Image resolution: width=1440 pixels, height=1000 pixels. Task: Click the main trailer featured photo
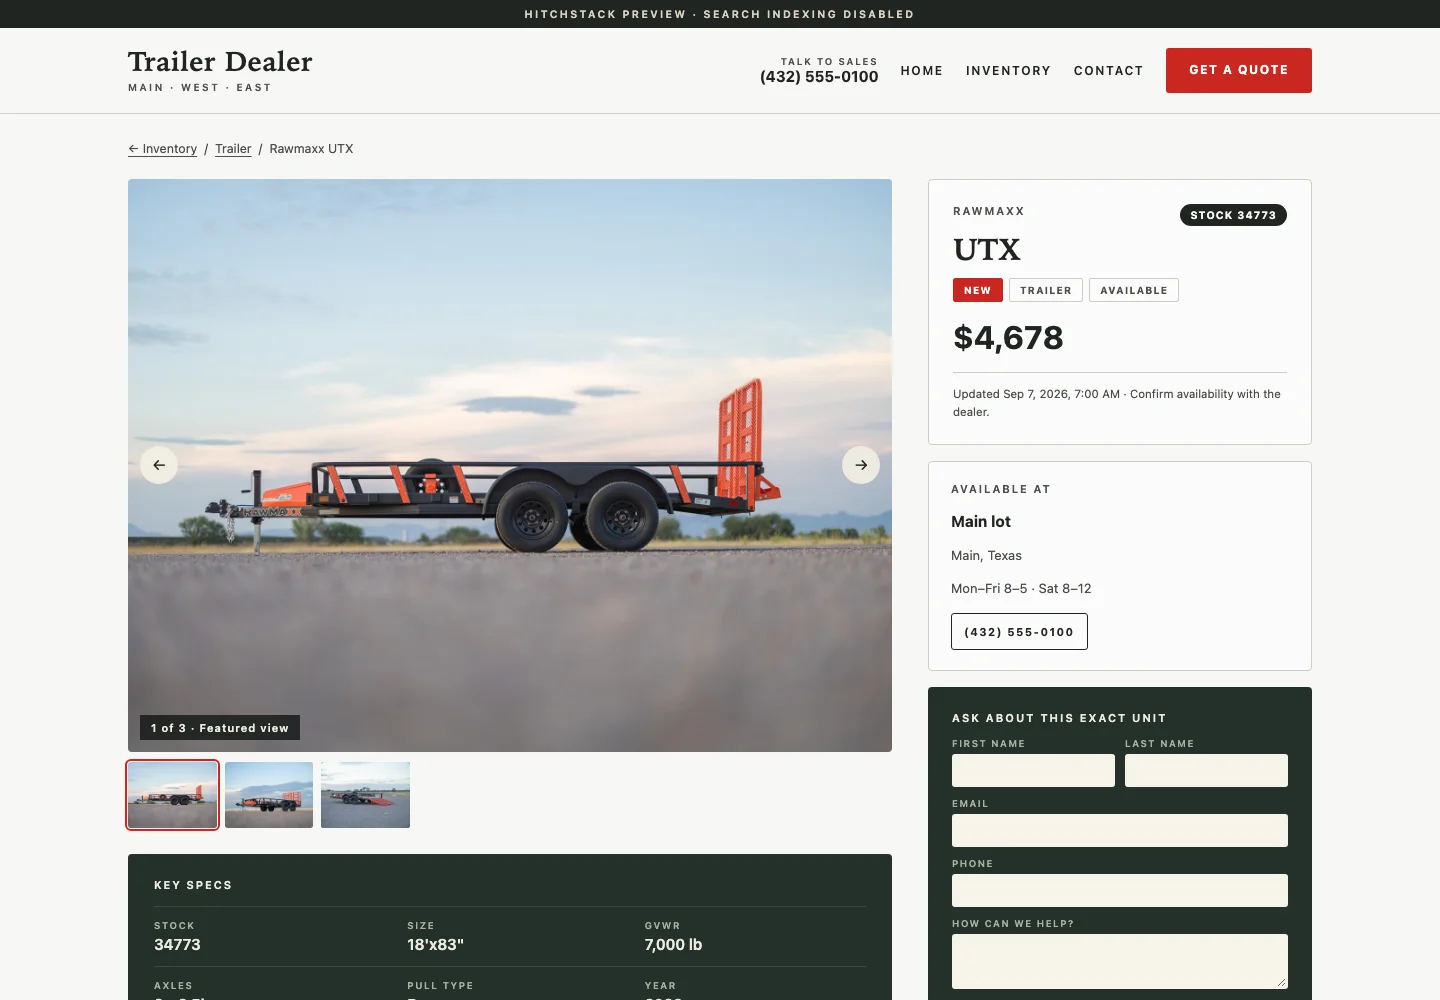coord(510,465)
